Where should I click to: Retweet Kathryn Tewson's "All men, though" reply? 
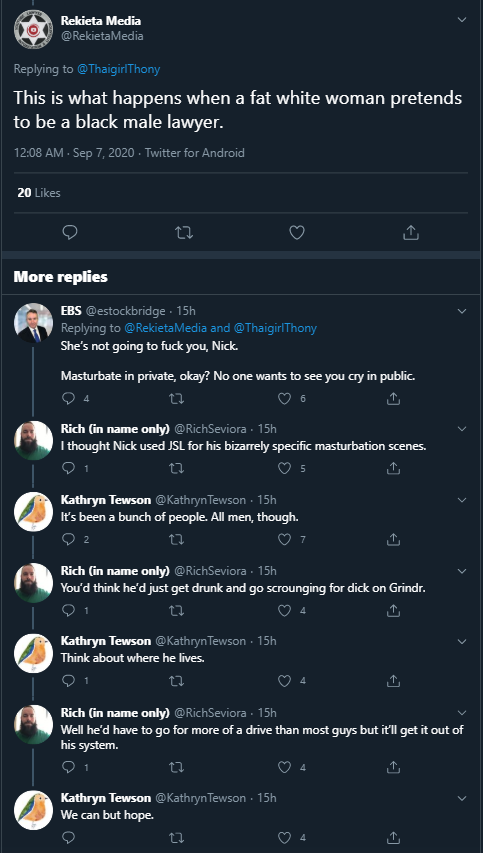[177, 539]
